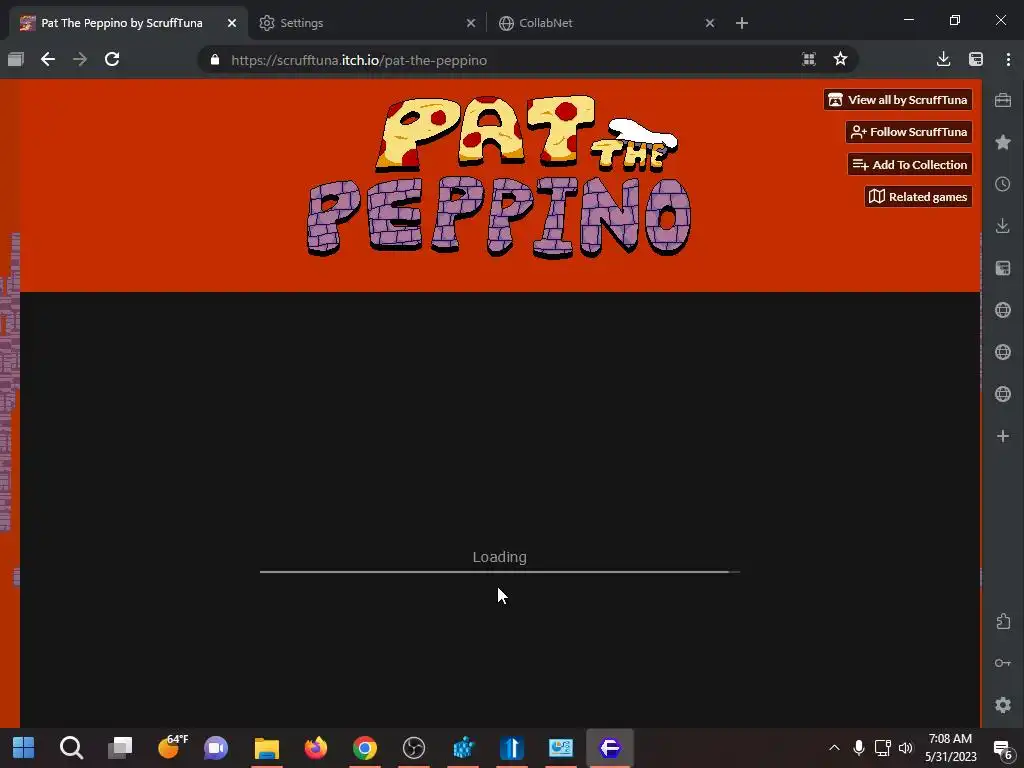Click the second globe web panel in sidebar

point(1003,352)
